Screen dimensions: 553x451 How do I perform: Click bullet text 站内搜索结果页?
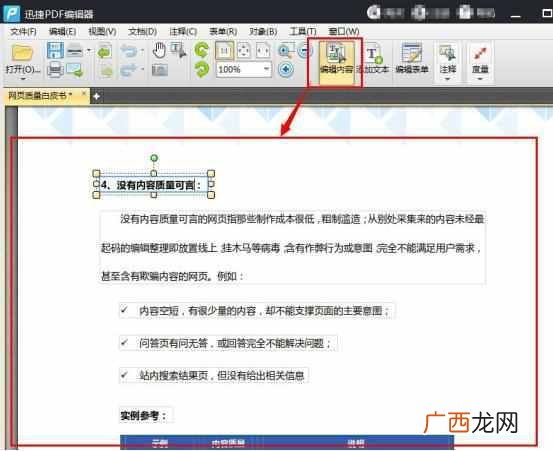tap(222, 375)
